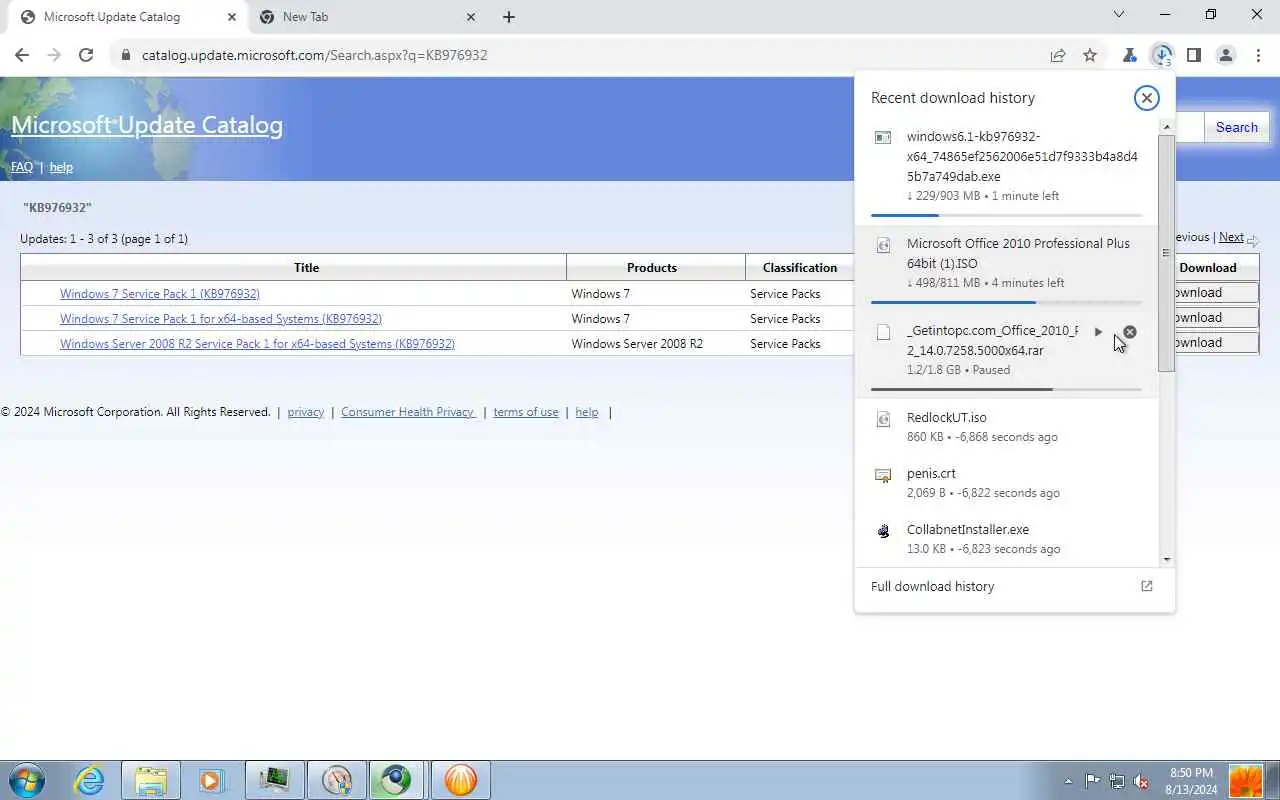Open Windows Server 2008 R2 SP1 x64 link
The width and height of the screenshot is (1280, 800).
pyautogui.click(x=257, y=344)
